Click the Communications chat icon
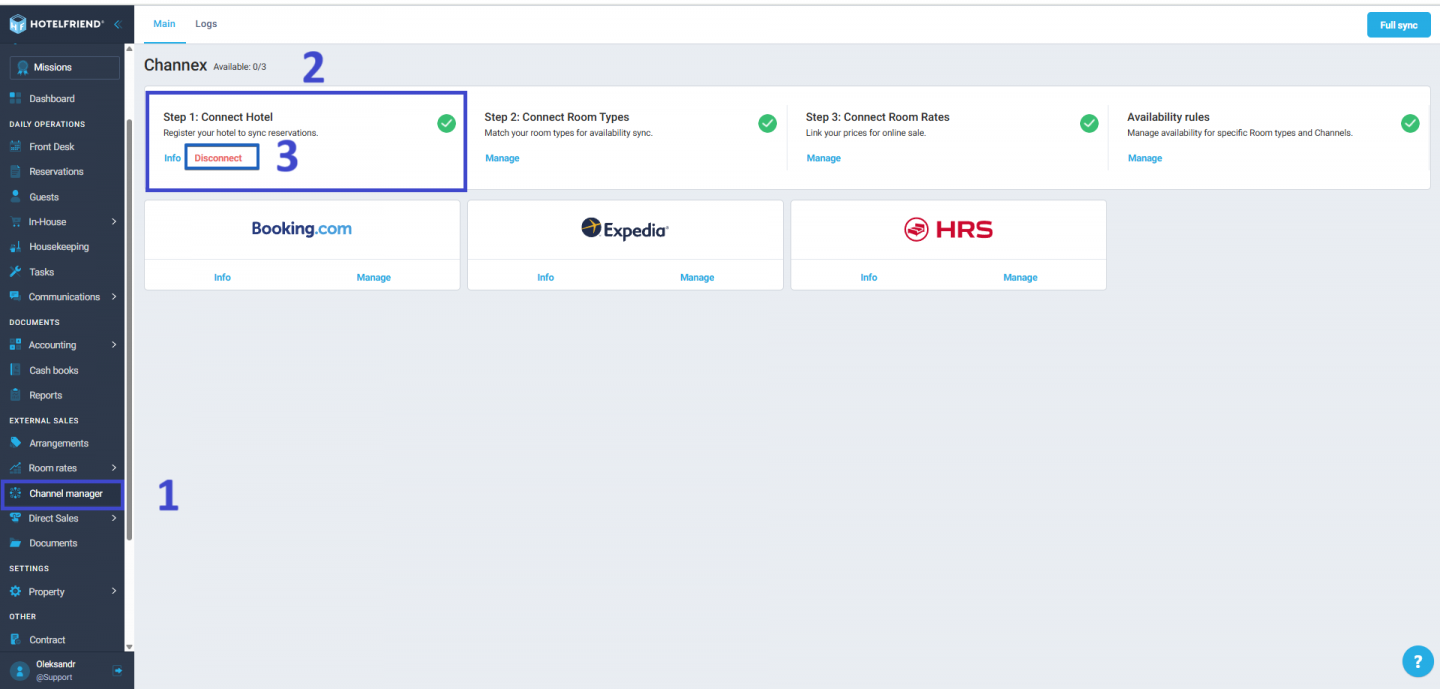1440x689 pixels. 15,296
